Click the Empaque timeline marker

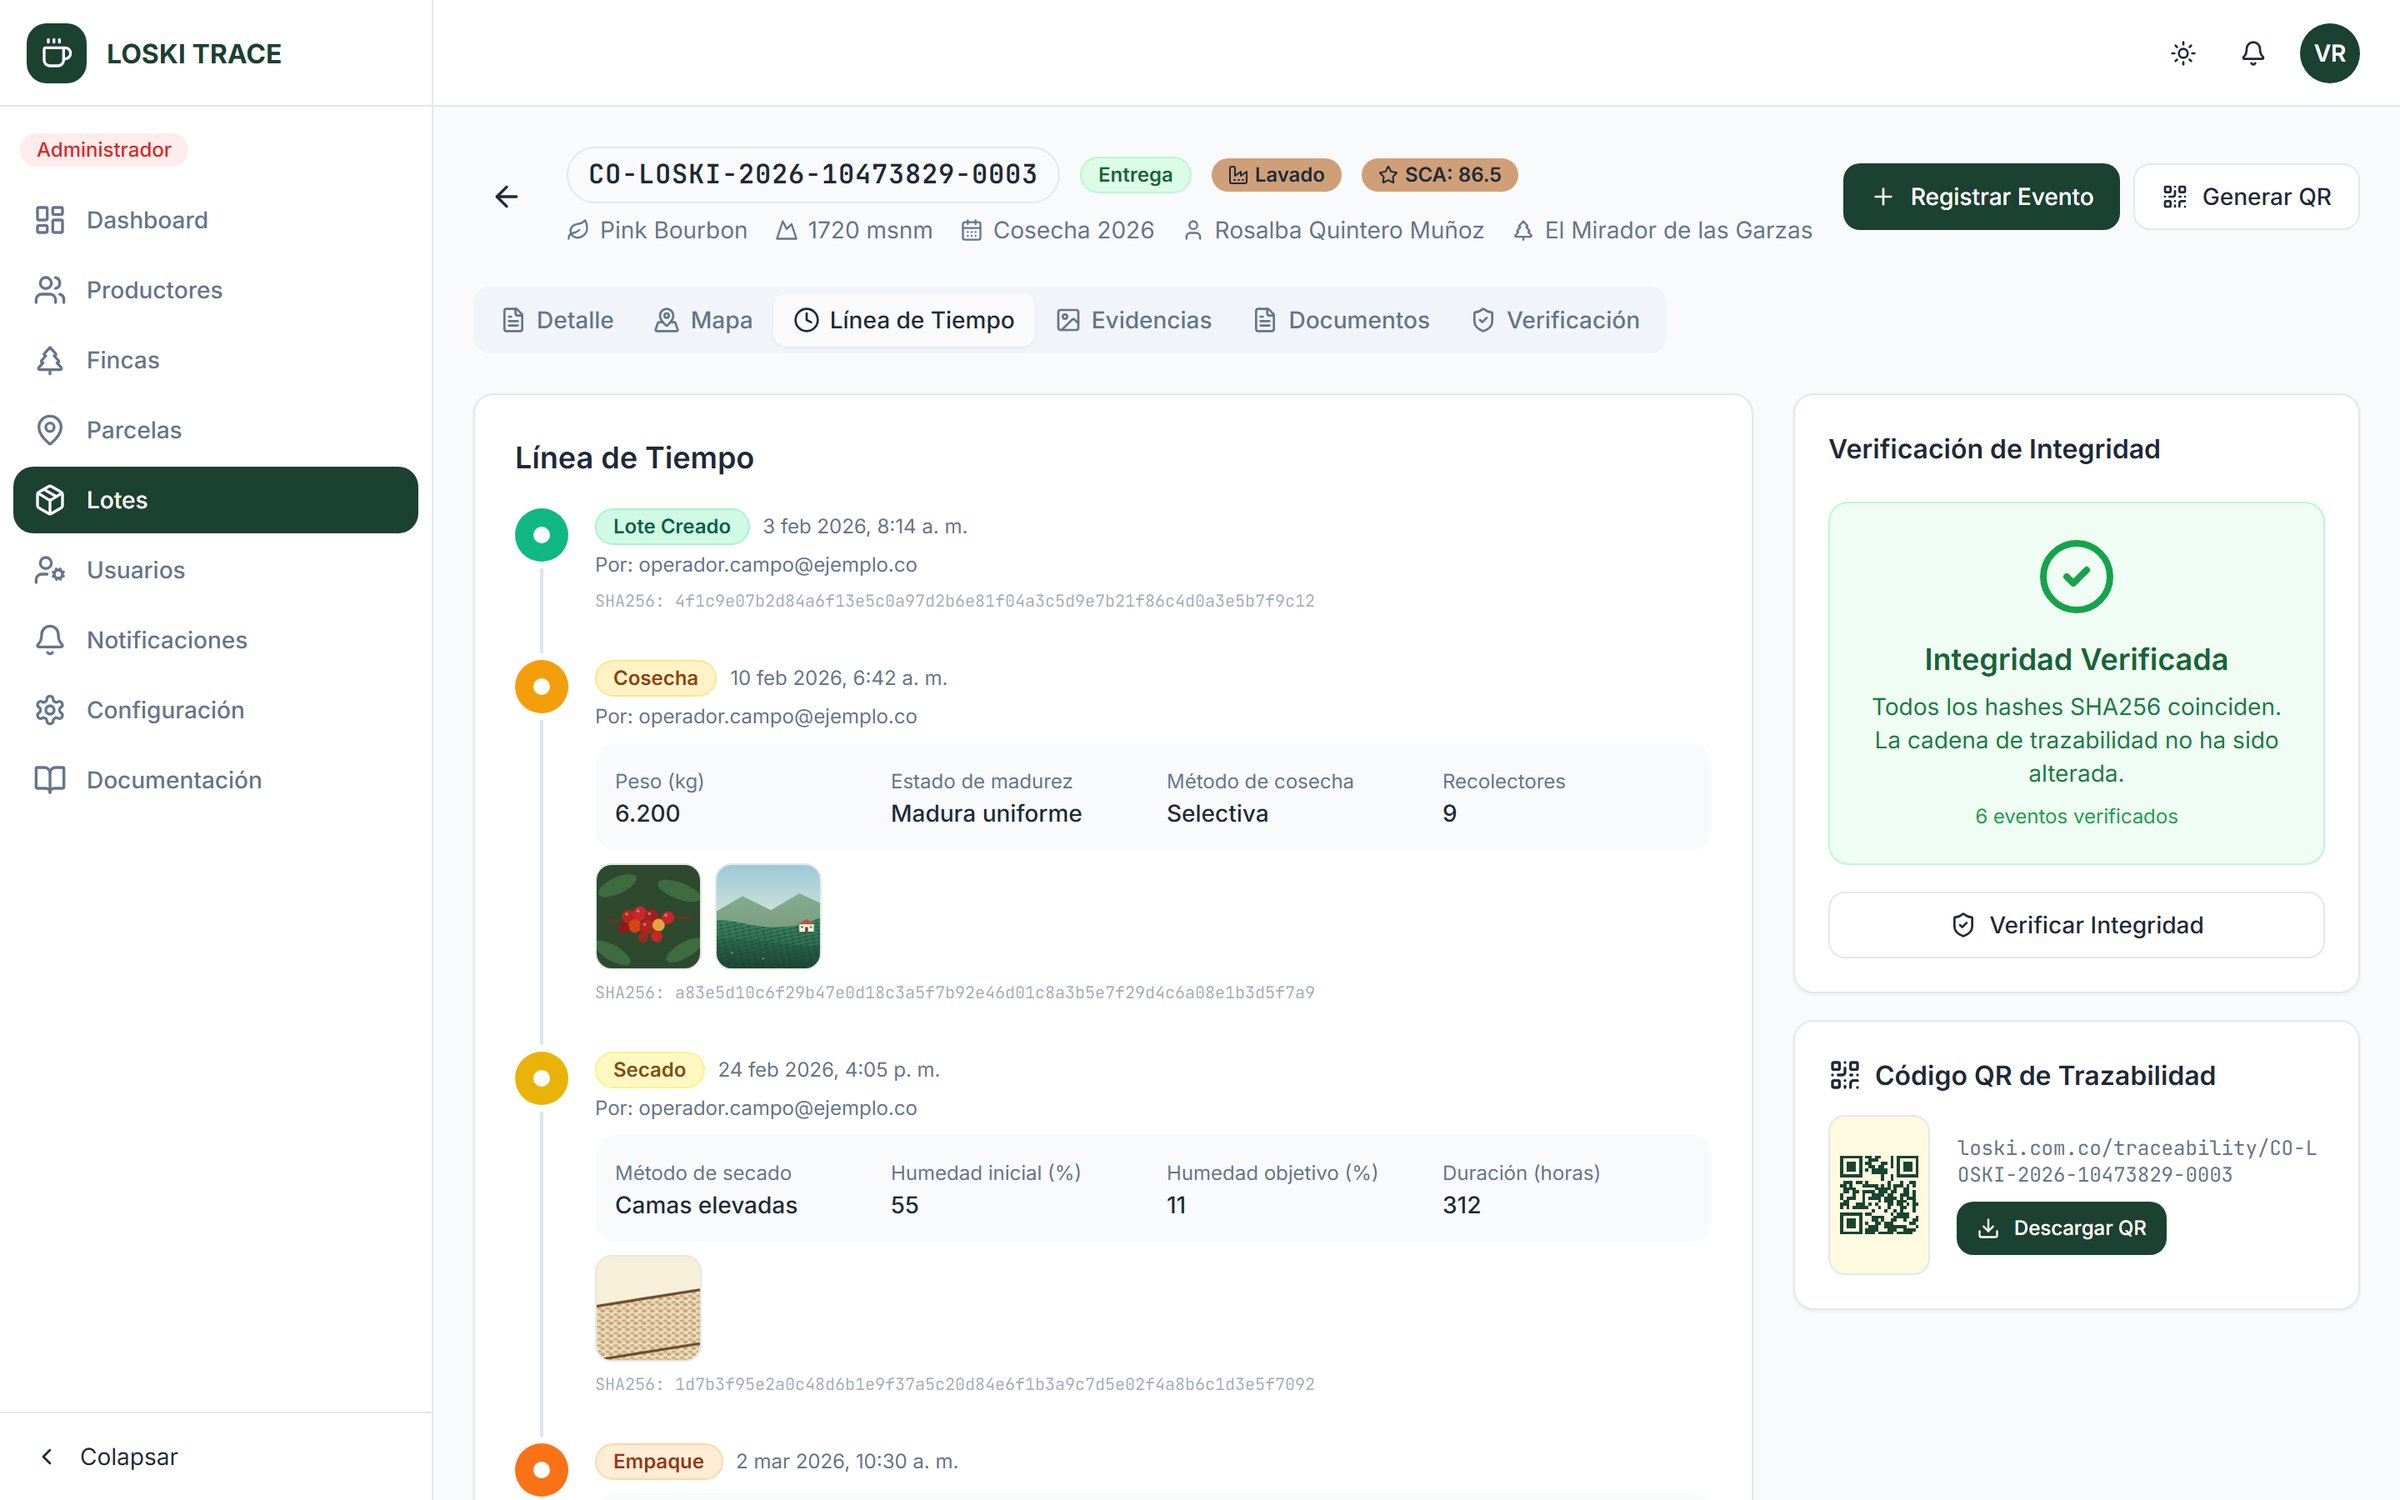tap(542, 1470)
